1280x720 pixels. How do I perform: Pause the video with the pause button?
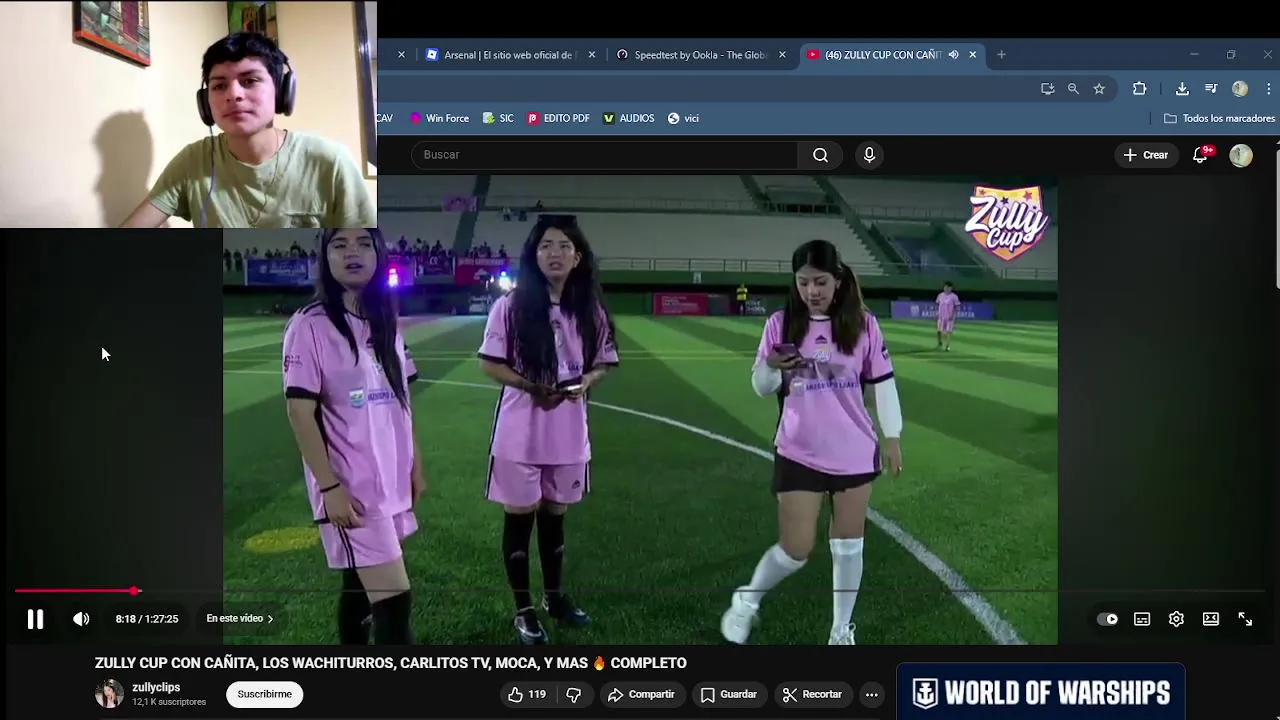coord(35,619)
